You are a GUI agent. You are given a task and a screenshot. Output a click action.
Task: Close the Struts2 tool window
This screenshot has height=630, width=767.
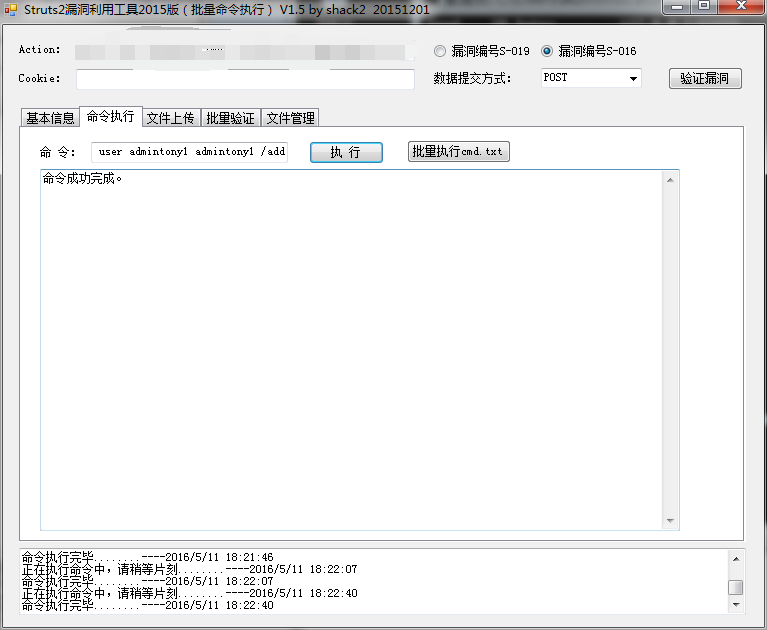742,6
